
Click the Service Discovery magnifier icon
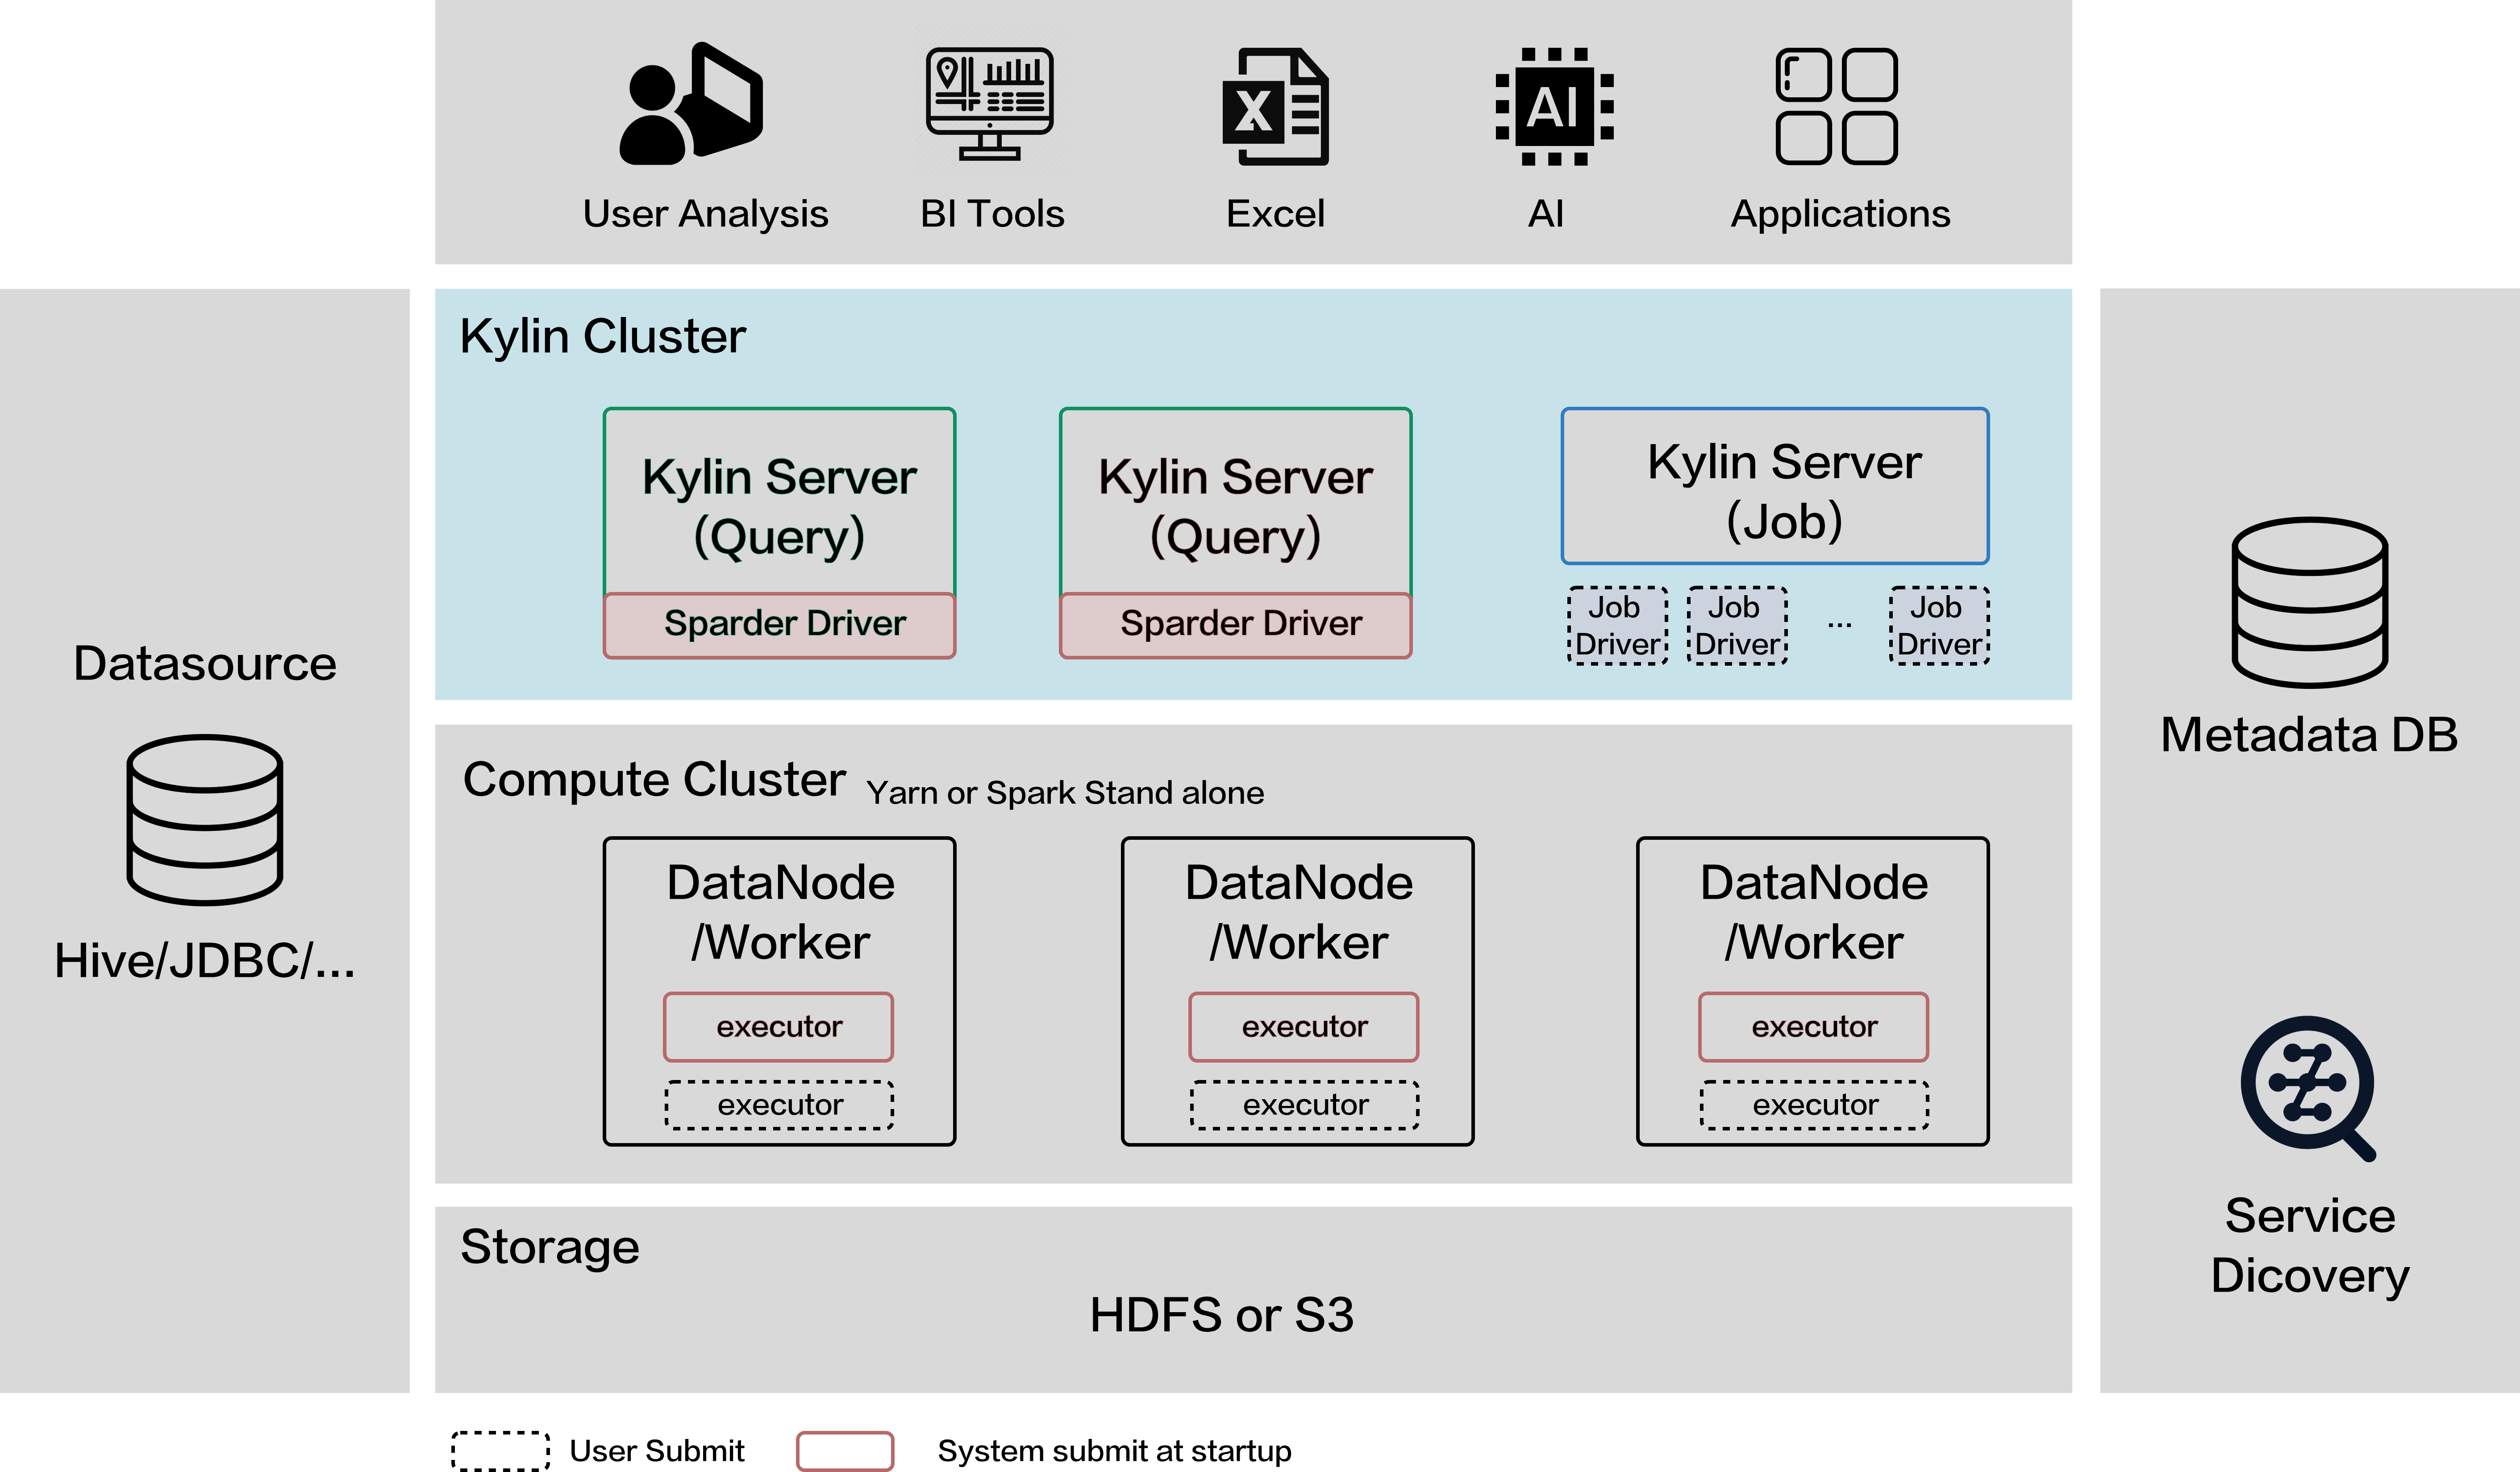click(x=2309, y=1088)
